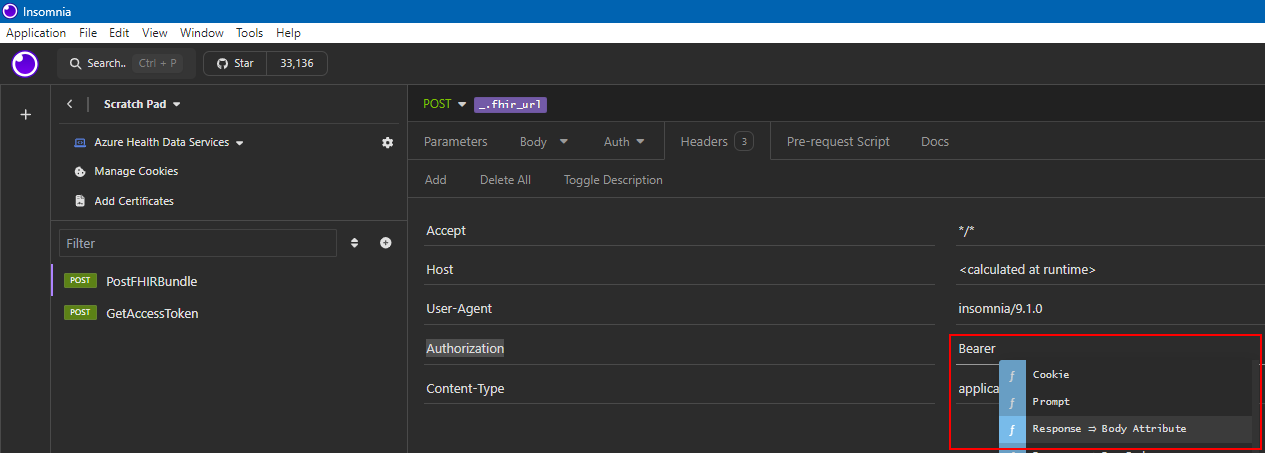Click the User-Agent header name field

coord(680,308)
